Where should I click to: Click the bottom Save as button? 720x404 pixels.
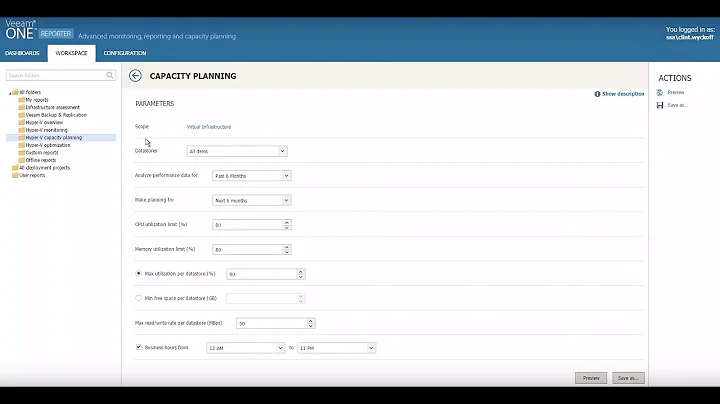tap(628, 378)
